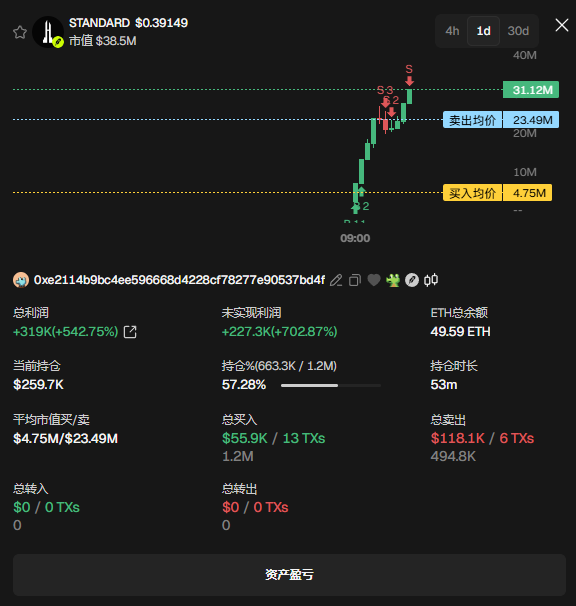Open the green frog icon link

click(393, 280)
